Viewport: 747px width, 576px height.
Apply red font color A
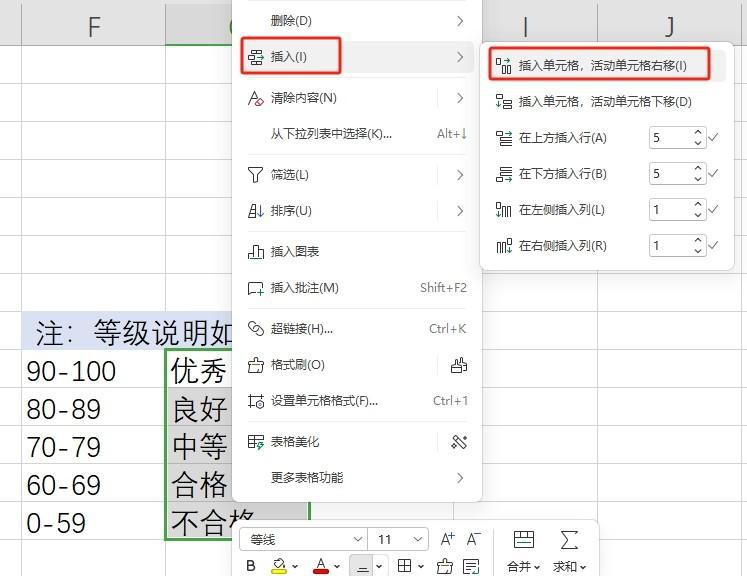(x=321, y=566)
